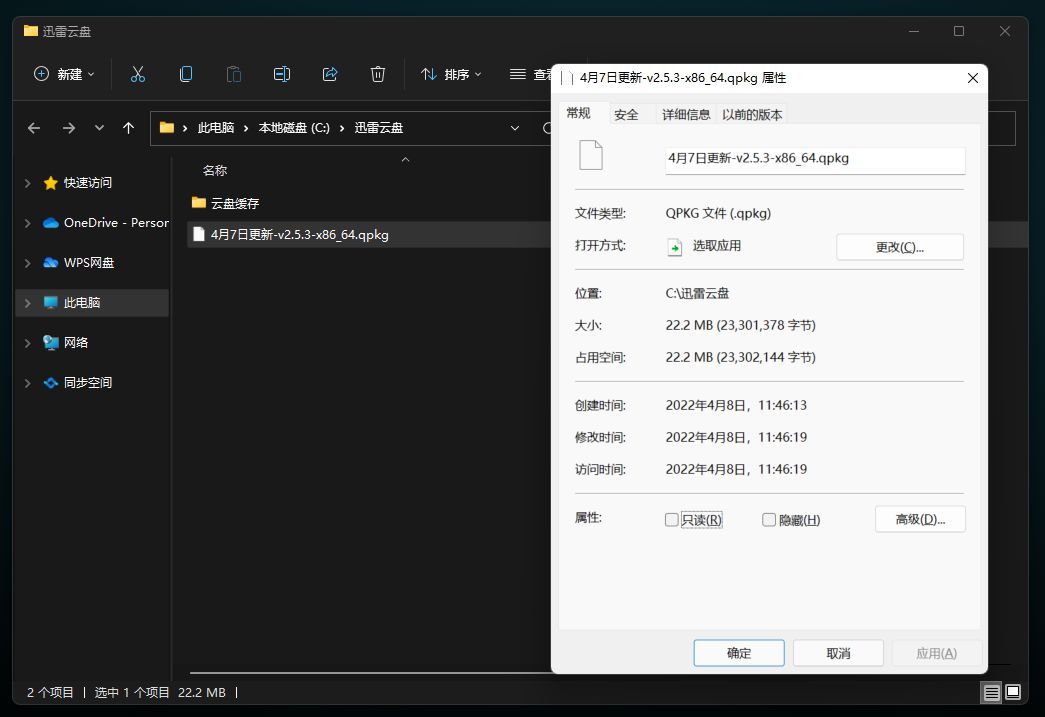Screen dimensions: 1045x717
Task: Click the 取消 button in properties
Action: 838,653
